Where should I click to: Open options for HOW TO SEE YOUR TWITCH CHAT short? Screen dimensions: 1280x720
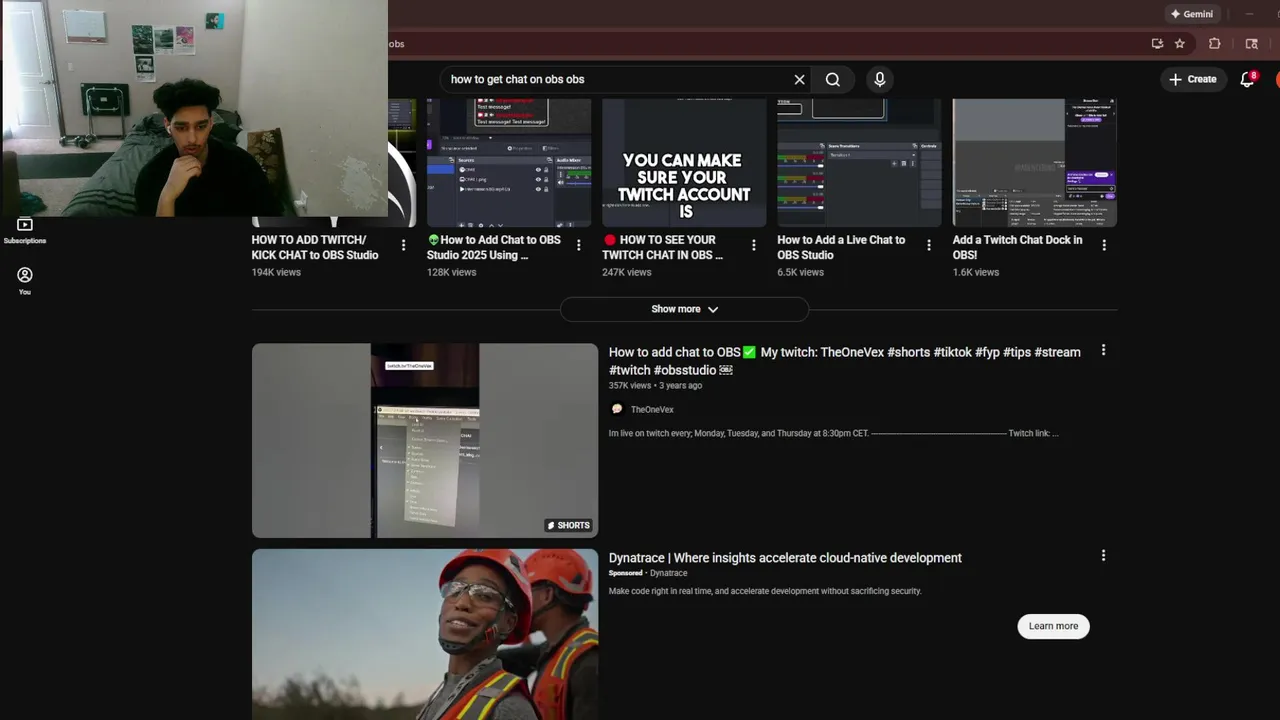pos(753,245)
